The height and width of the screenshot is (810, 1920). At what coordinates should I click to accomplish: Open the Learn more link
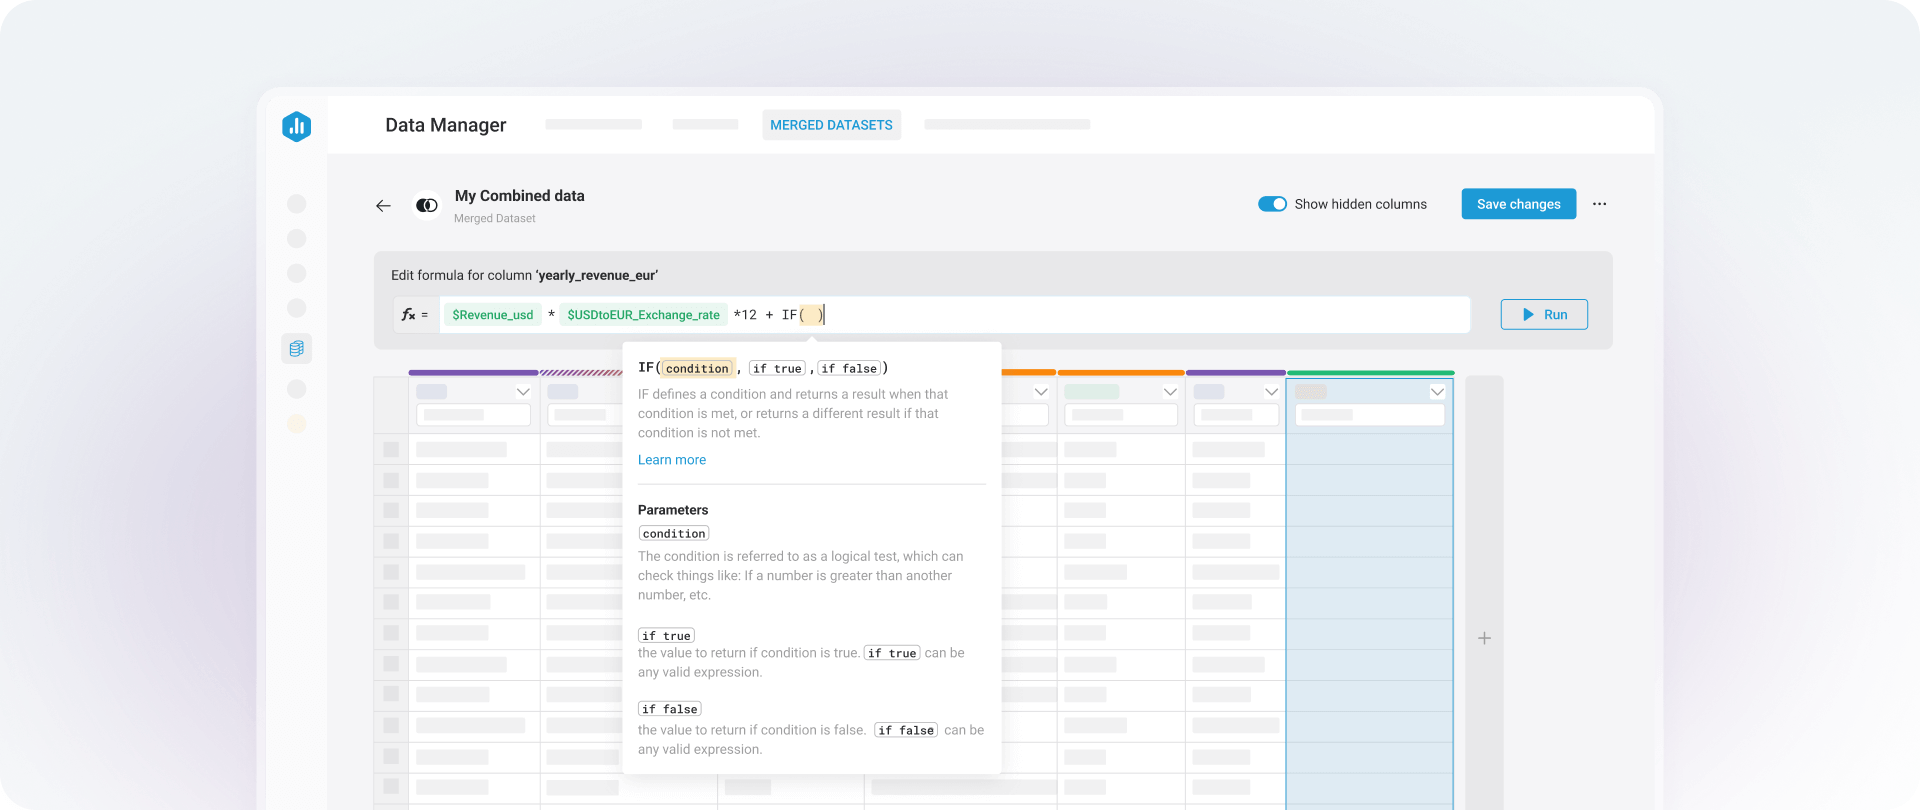[x=671, y=460]
